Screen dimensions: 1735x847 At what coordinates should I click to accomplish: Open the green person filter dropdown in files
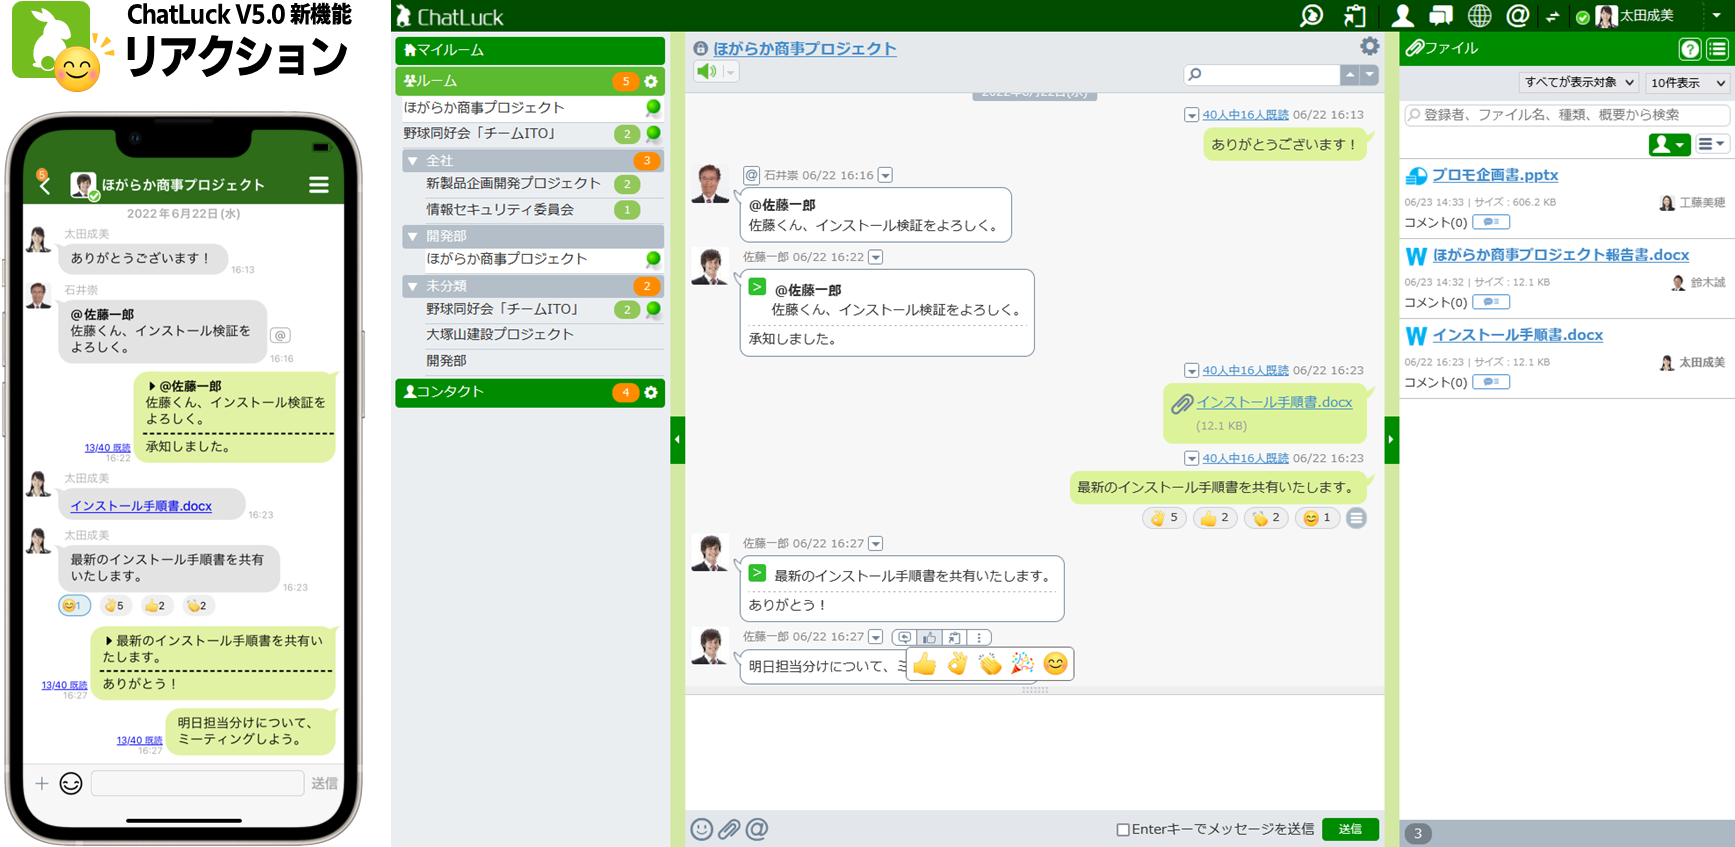1669,145
